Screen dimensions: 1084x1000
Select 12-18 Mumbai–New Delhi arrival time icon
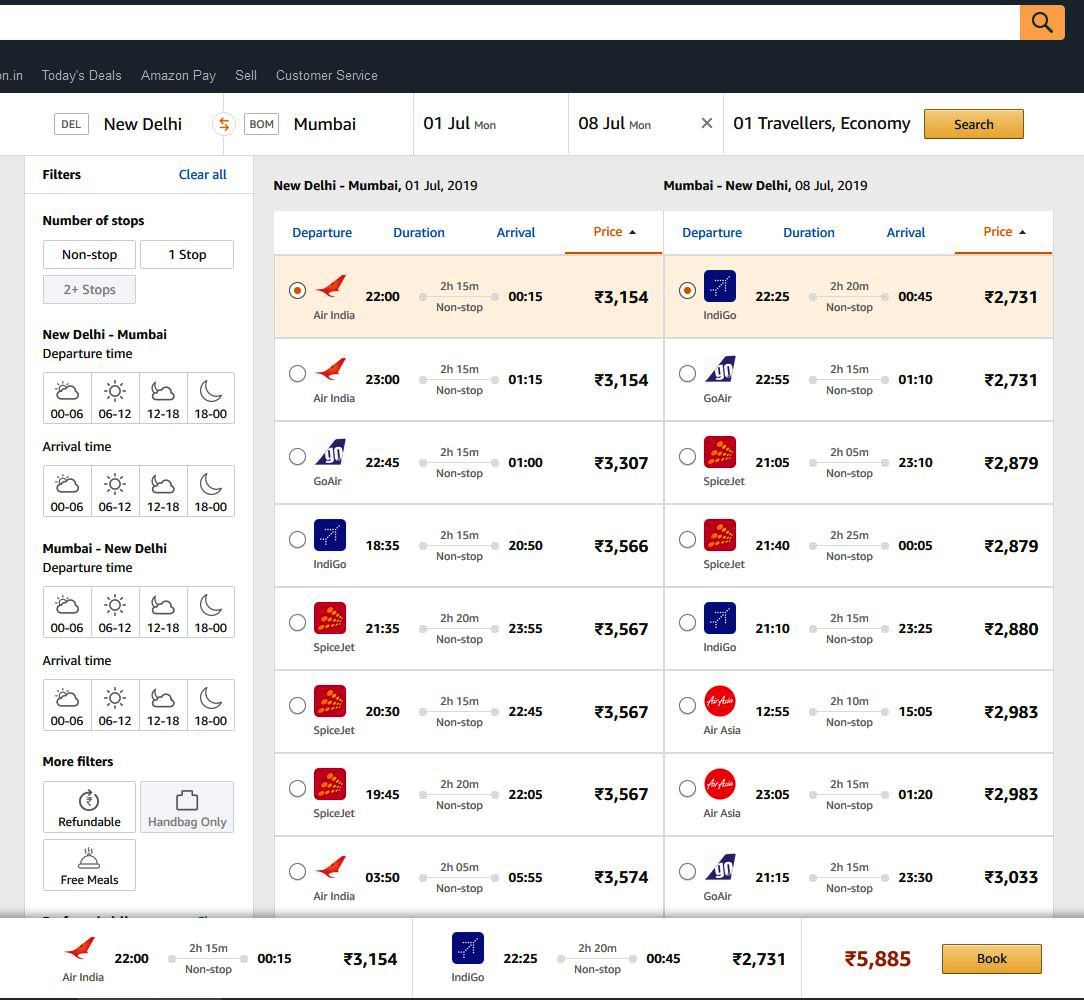coord(163,705)
